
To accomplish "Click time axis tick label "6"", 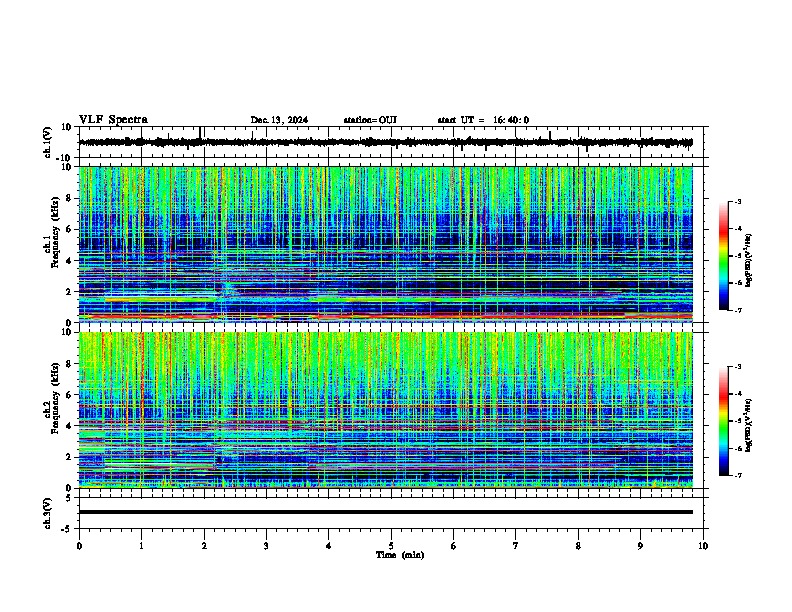I will click(454, 546).
